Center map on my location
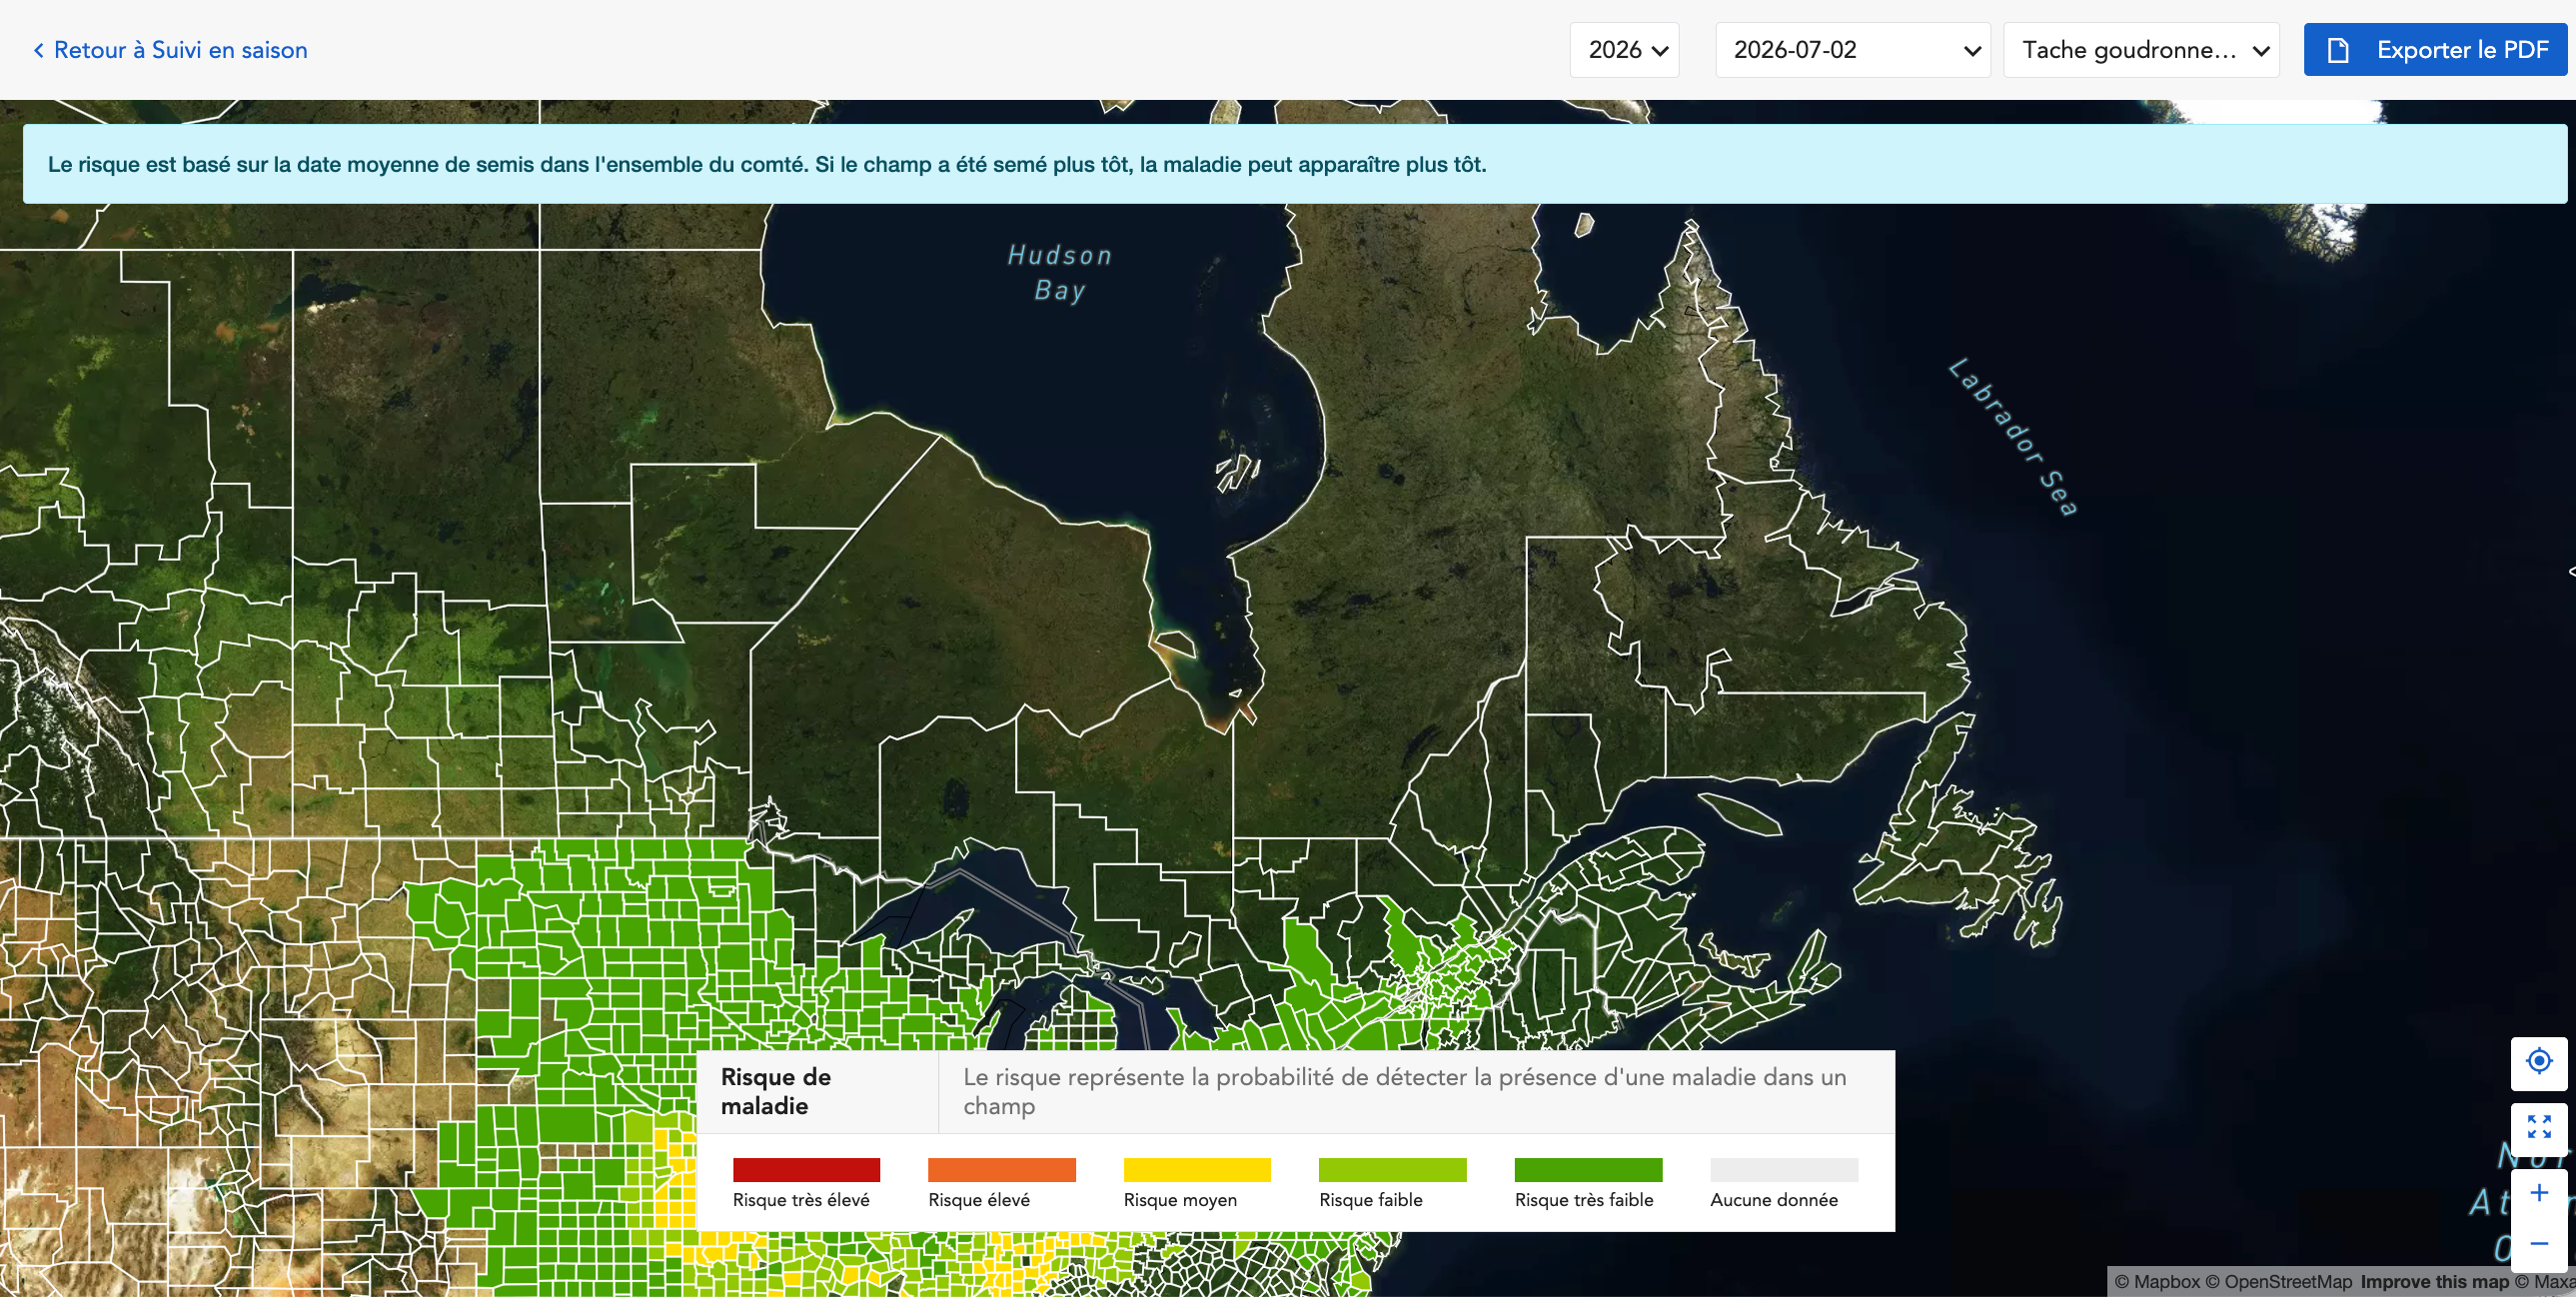The image size is (2576, 1297). [2539, 1061]
